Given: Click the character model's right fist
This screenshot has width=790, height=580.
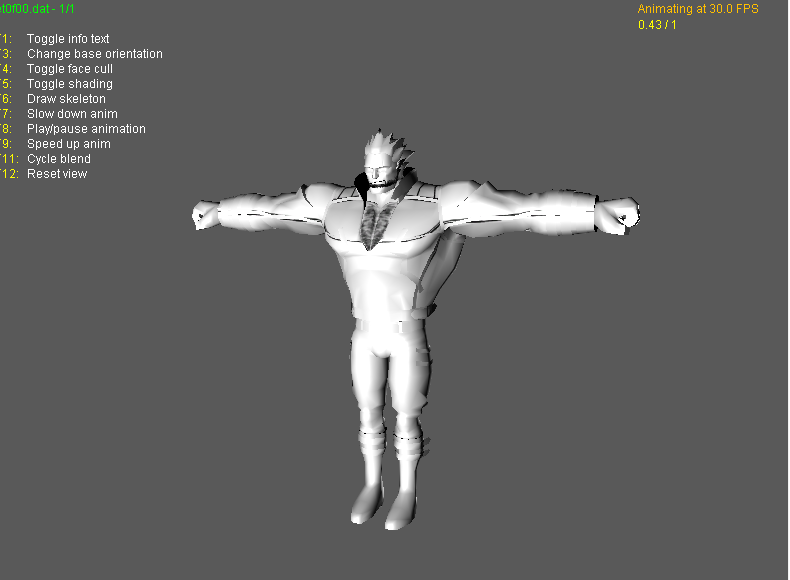Looking at the screenshot, I should pos(206,215).
